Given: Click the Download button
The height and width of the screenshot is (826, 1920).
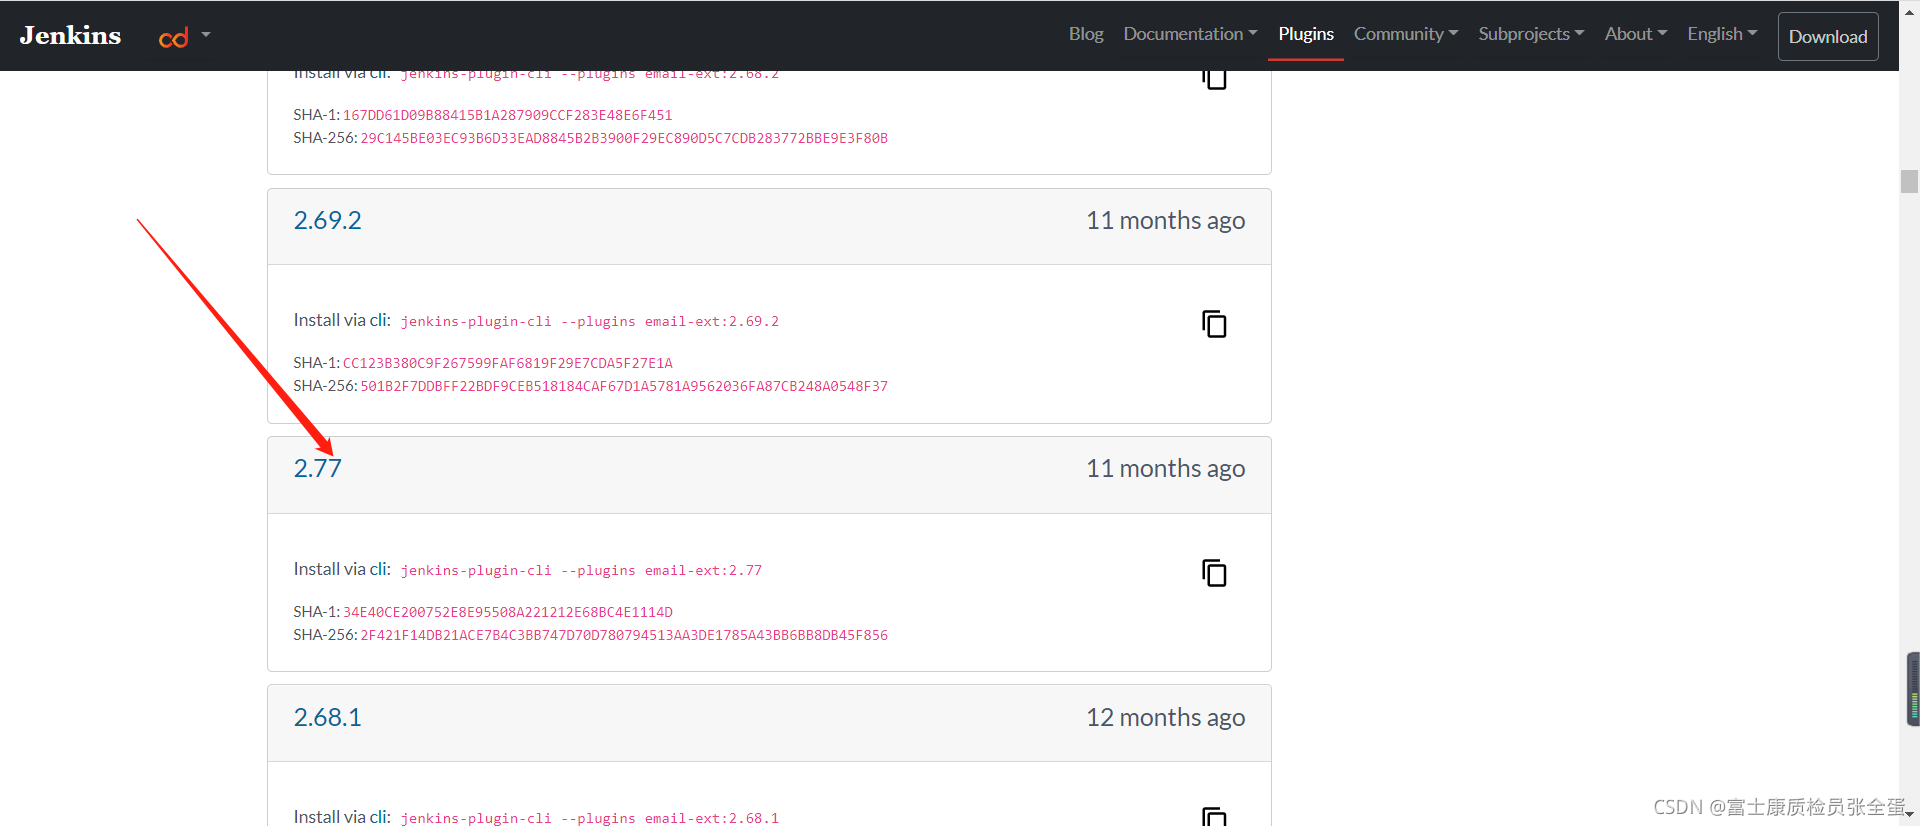Looking at the screenshot, I should coord(1828,36).
